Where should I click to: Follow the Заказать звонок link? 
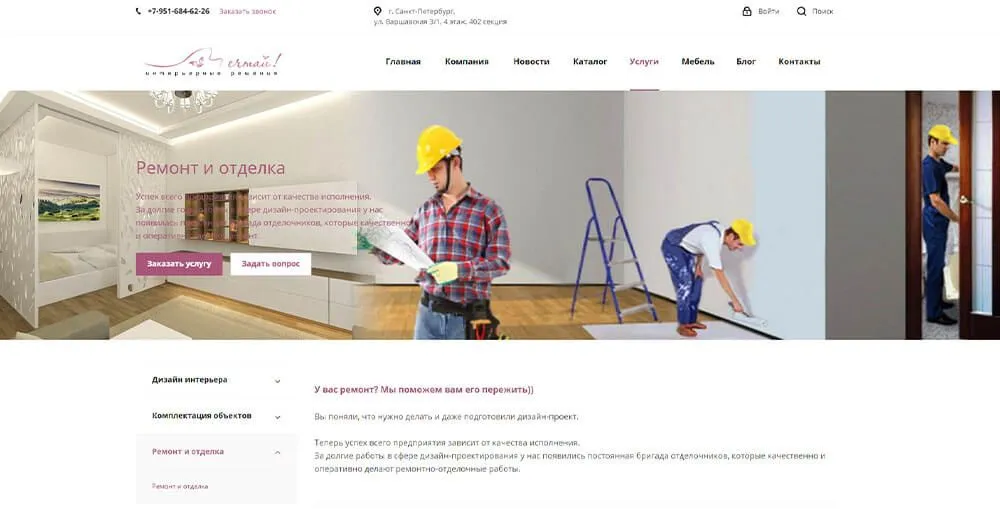(x=247, y=11)
